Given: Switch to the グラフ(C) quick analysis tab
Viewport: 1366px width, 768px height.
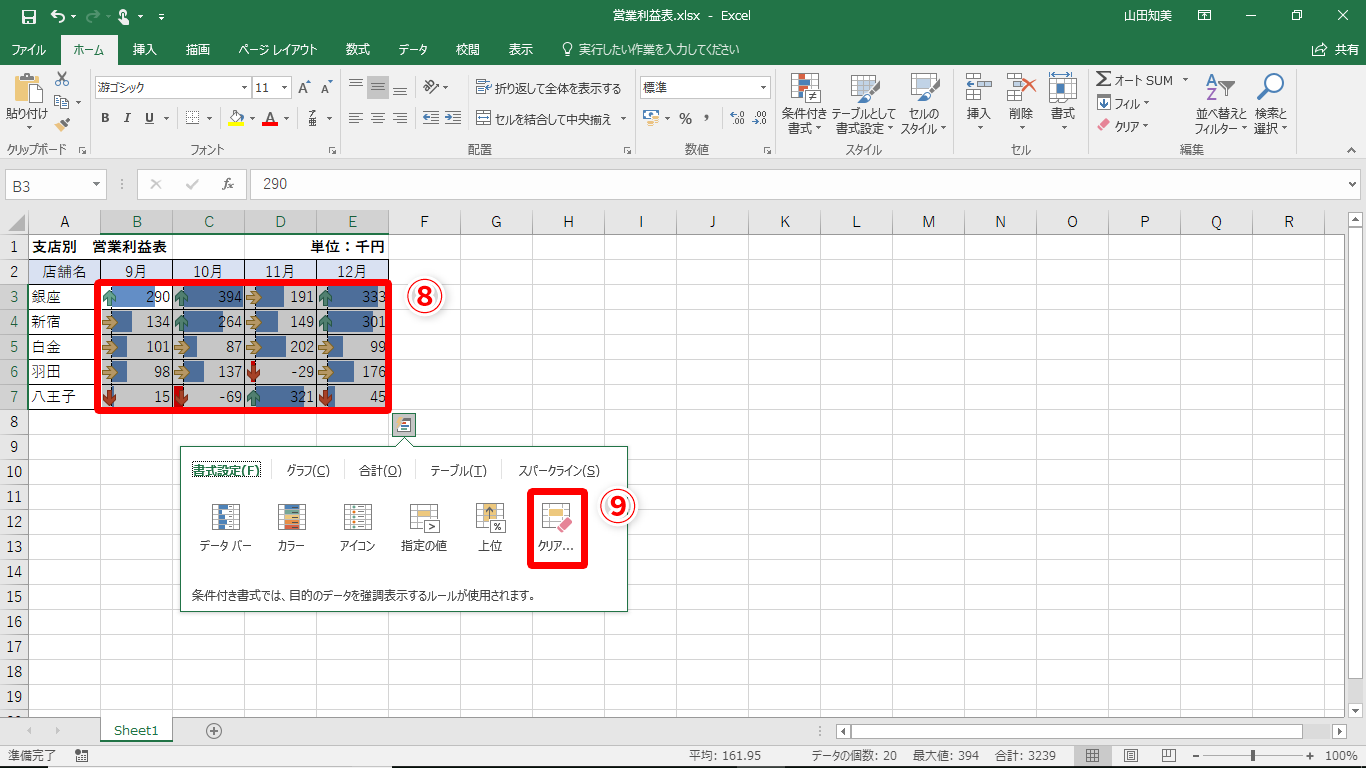Looking at the screenshot, I should [x=307, y=471].
